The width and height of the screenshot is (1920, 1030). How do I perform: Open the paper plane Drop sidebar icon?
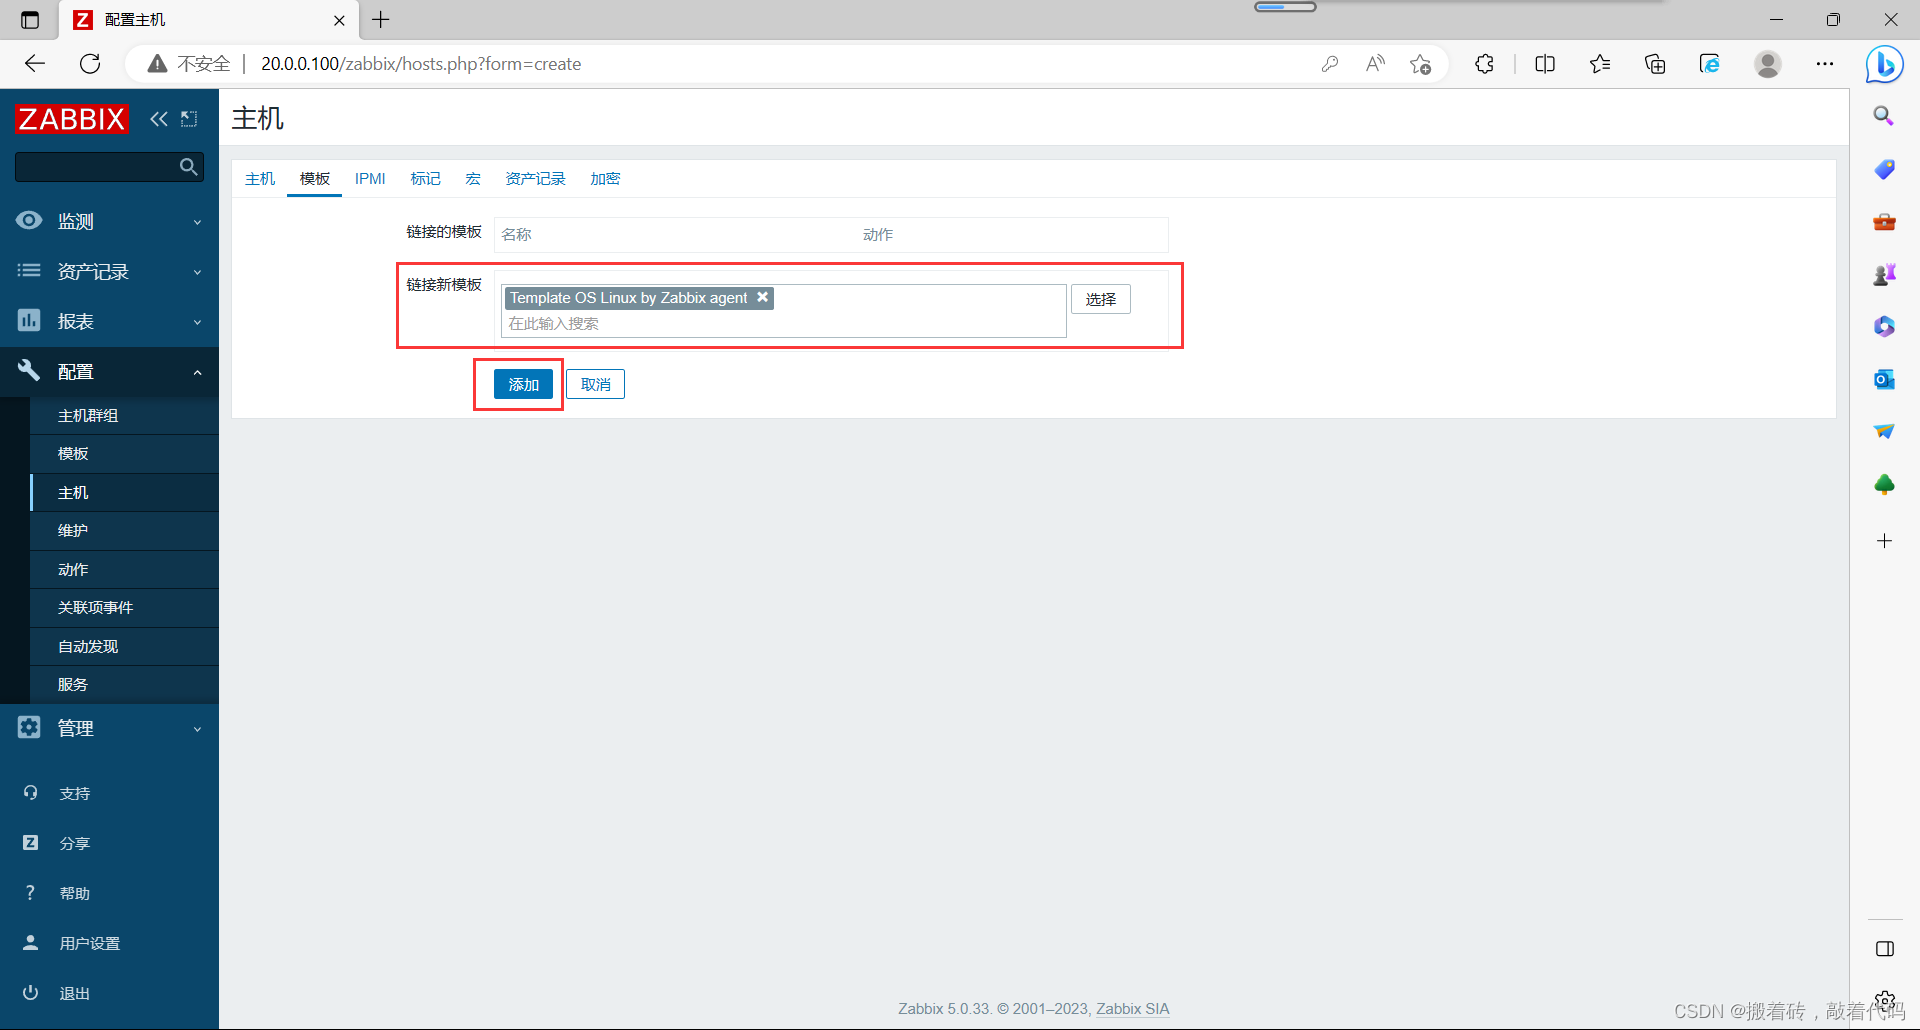[1884, 431]
